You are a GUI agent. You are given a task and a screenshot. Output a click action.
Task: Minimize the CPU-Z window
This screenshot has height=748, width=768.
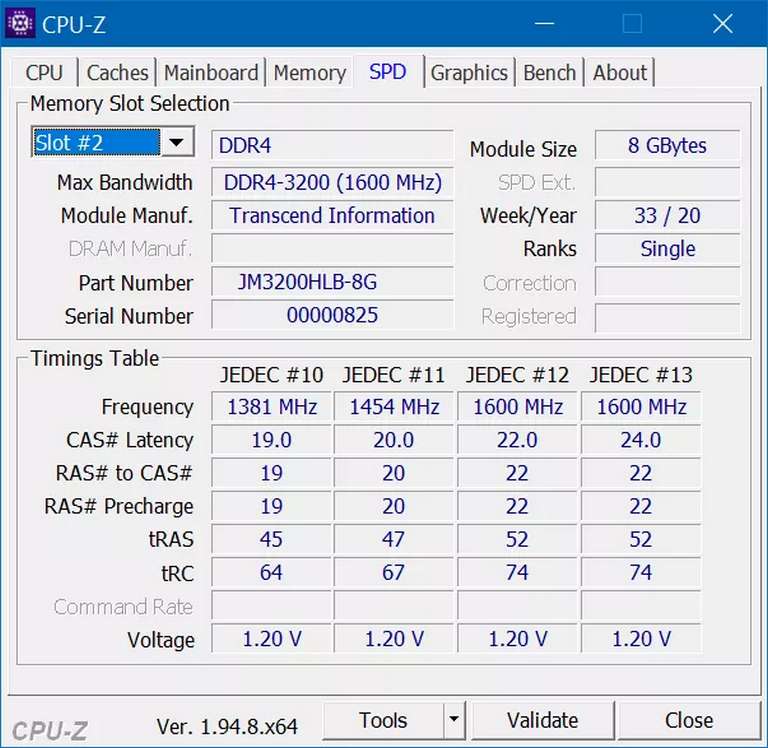(x=544, y=23)
